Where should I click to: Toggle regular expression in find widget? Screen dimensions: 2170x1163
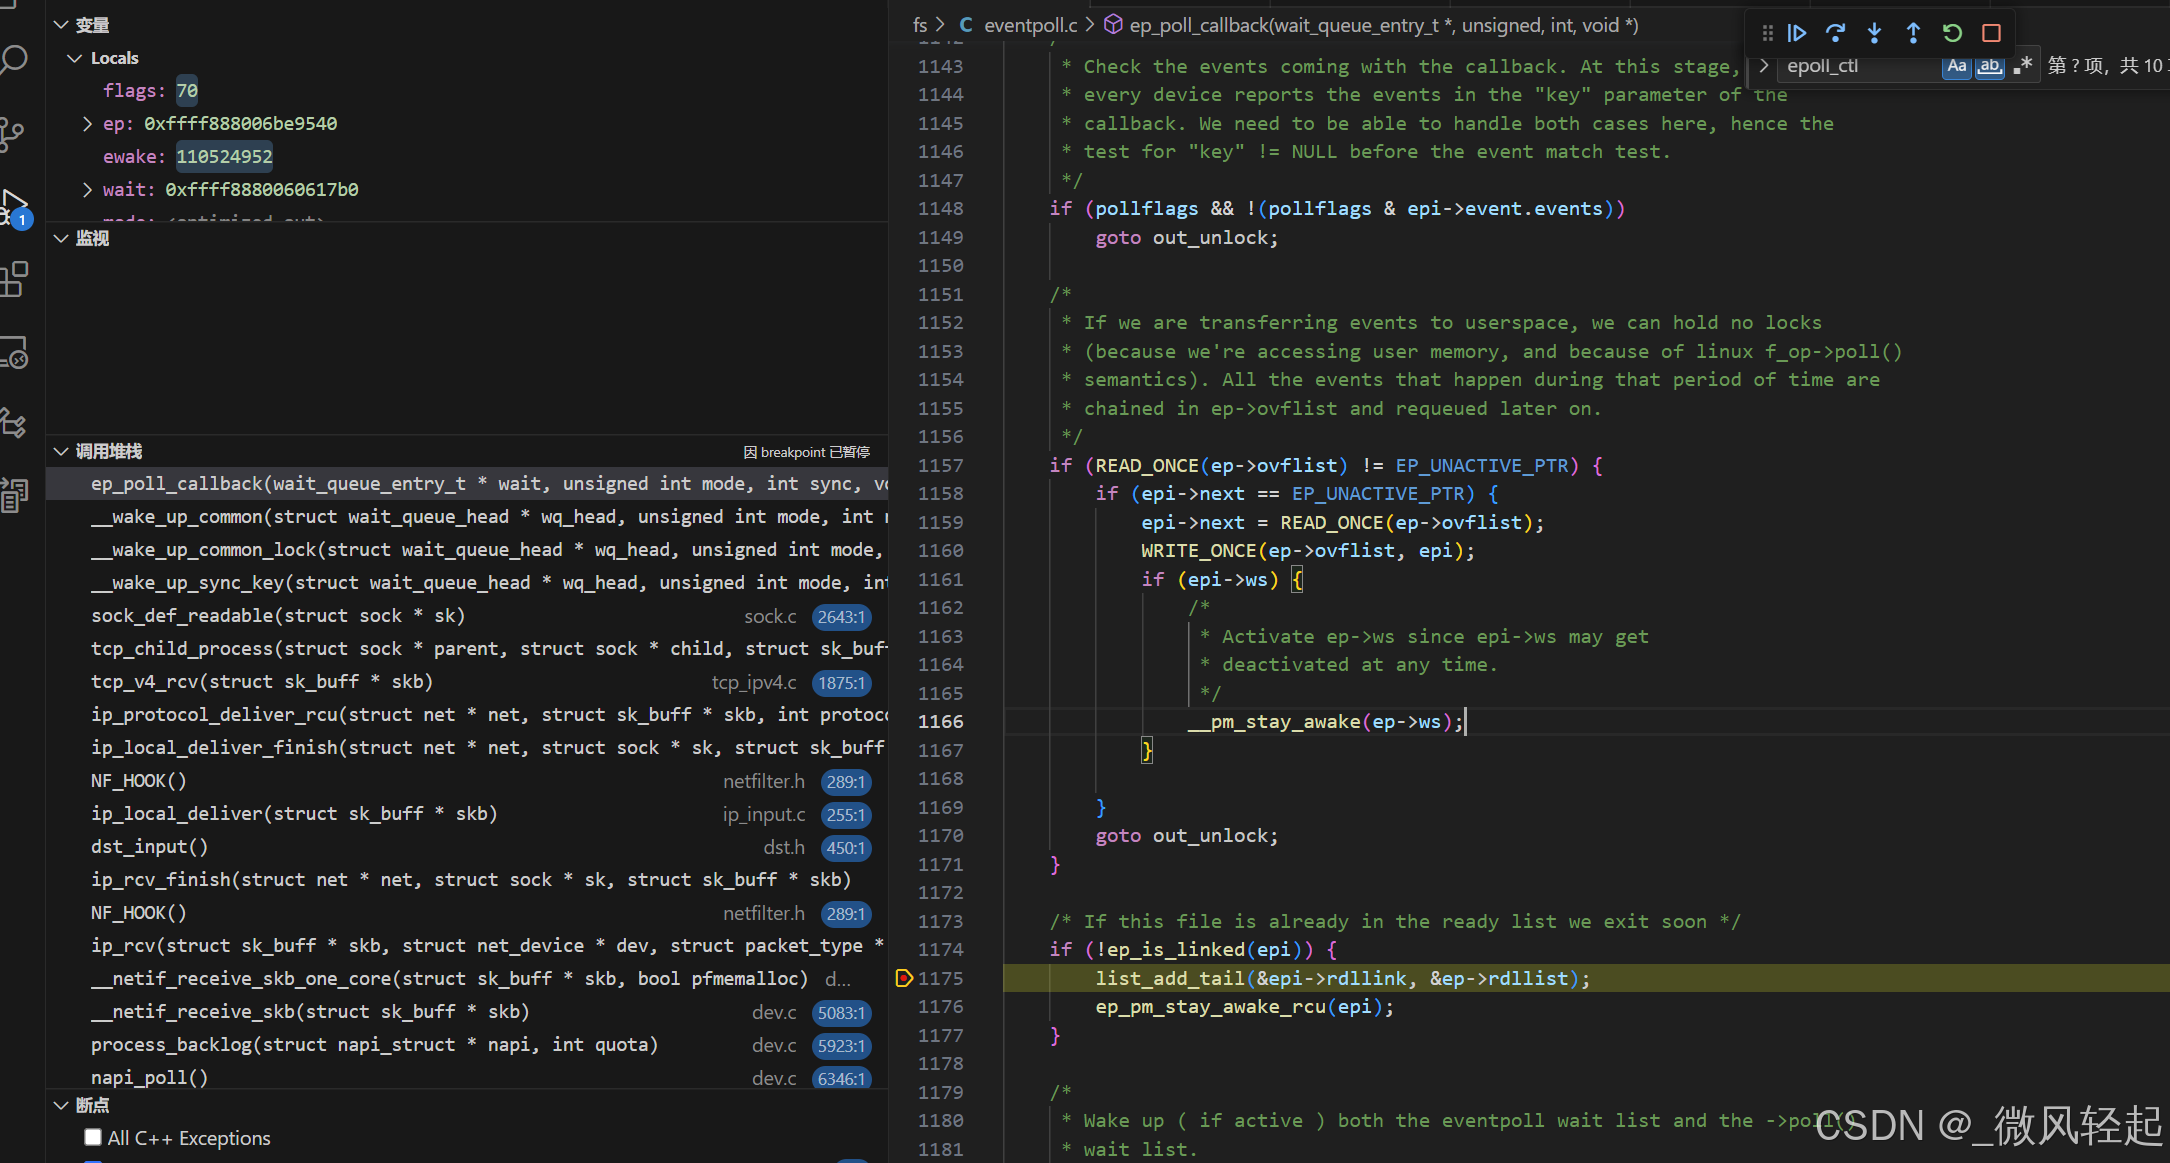tap(2023, 66)
